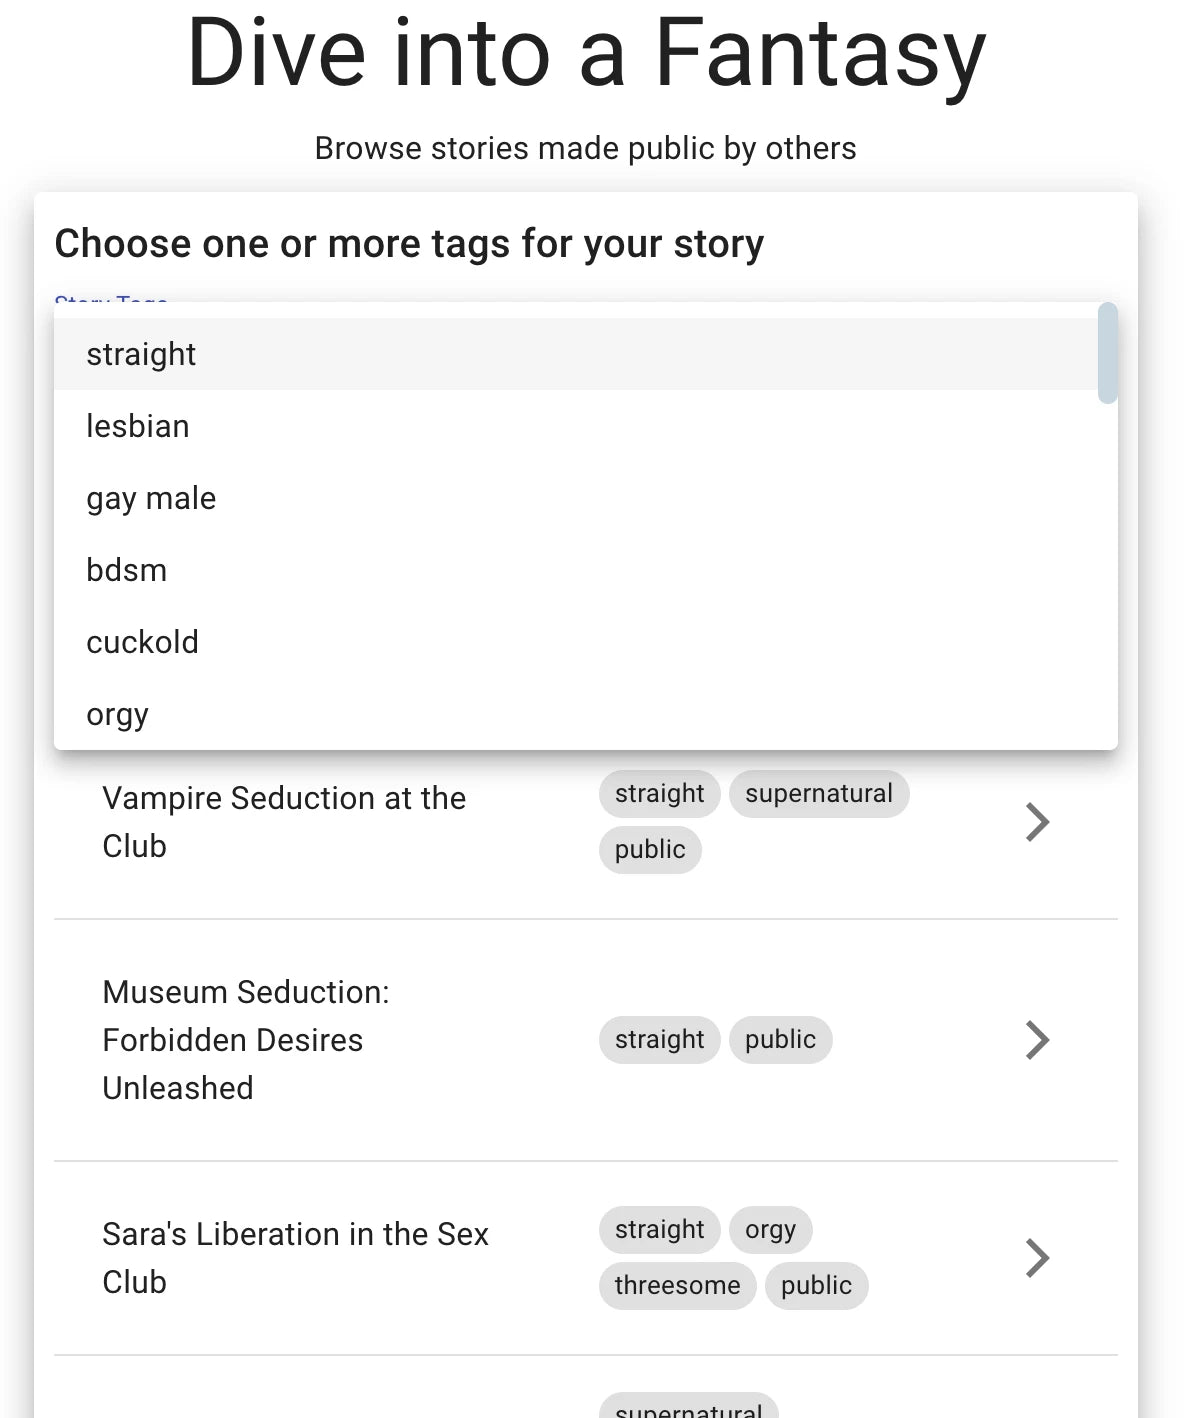
Task: Choose the cuckold tag option
Action: point(143,642)
